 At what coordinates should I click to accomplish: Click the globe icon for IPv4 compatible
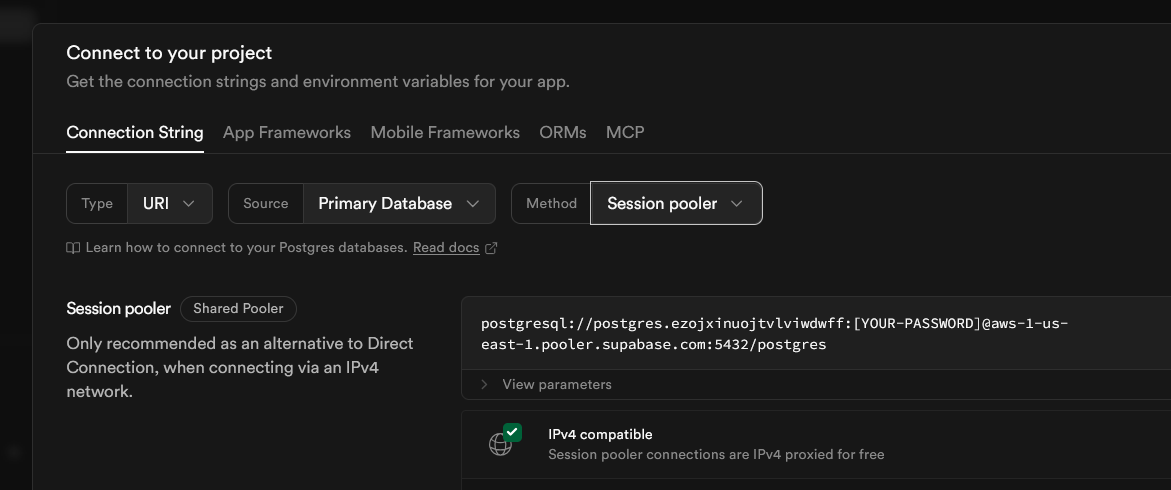[500, 445]
